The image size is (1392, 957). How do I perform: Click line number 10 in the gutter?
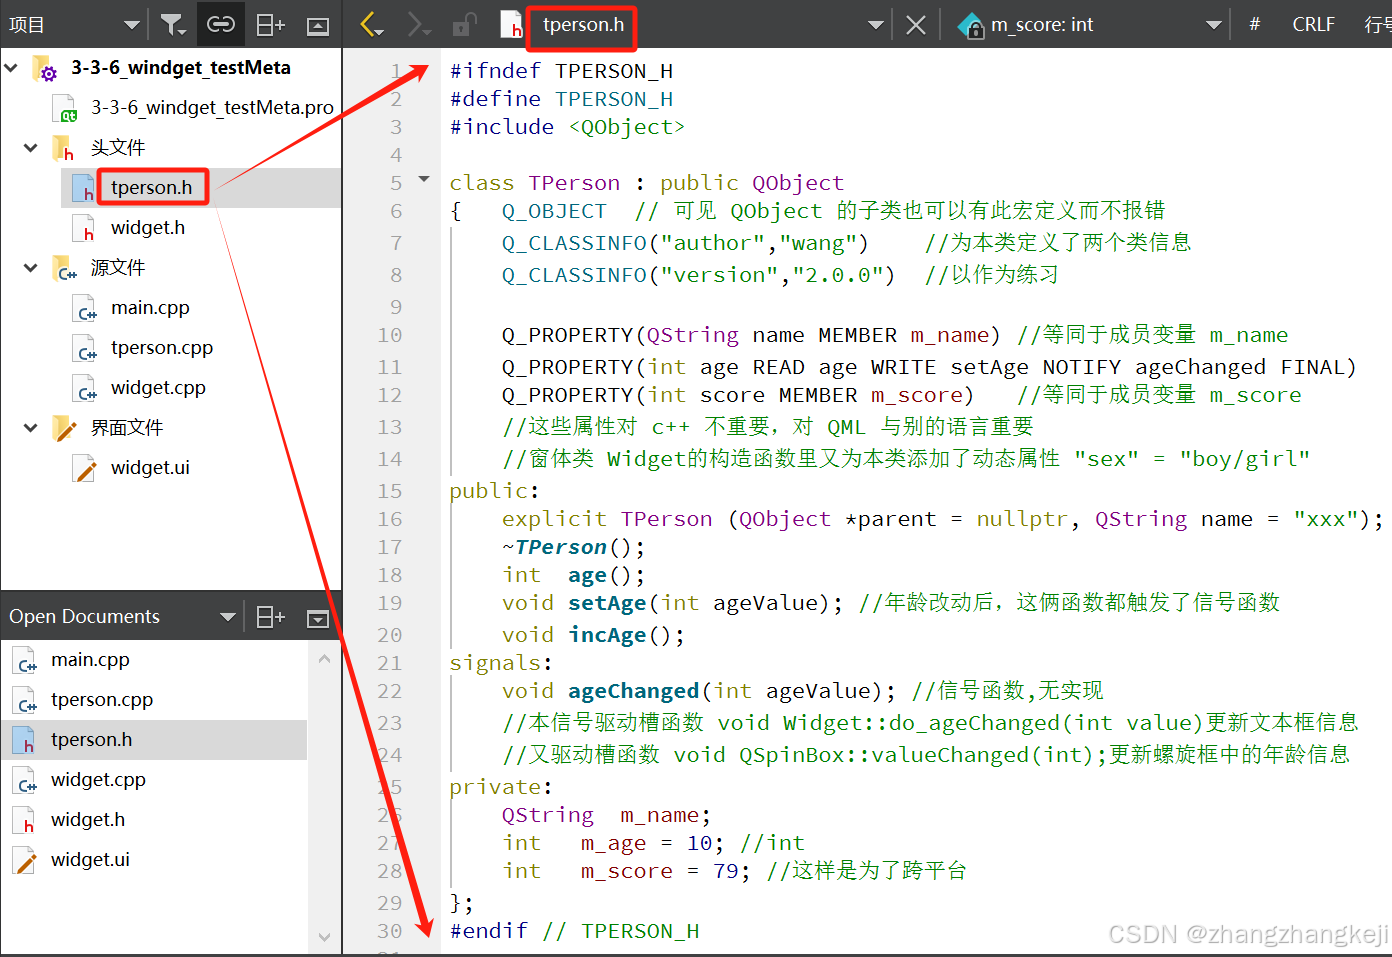pos(390,335)
